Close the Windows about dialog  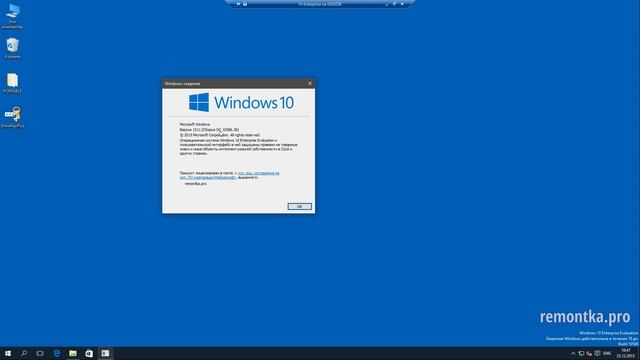(x=309, y=83)
